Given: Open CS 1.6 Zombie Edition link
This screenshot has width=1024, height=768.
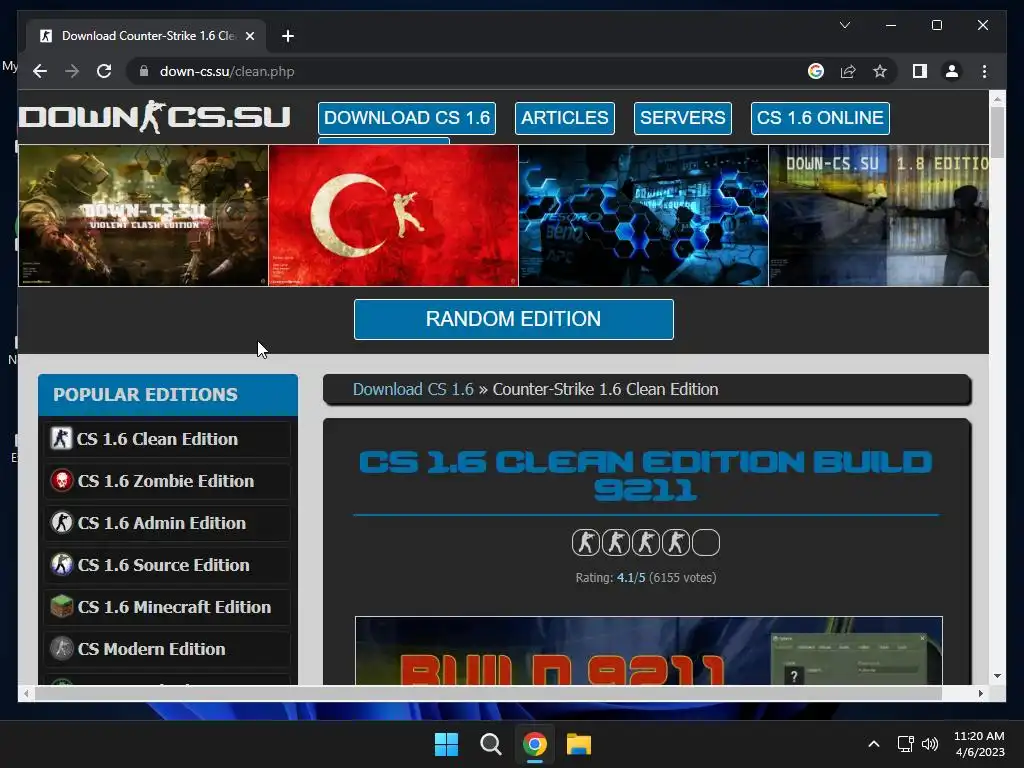Looking at the screenshot, I should click(165, 481).
